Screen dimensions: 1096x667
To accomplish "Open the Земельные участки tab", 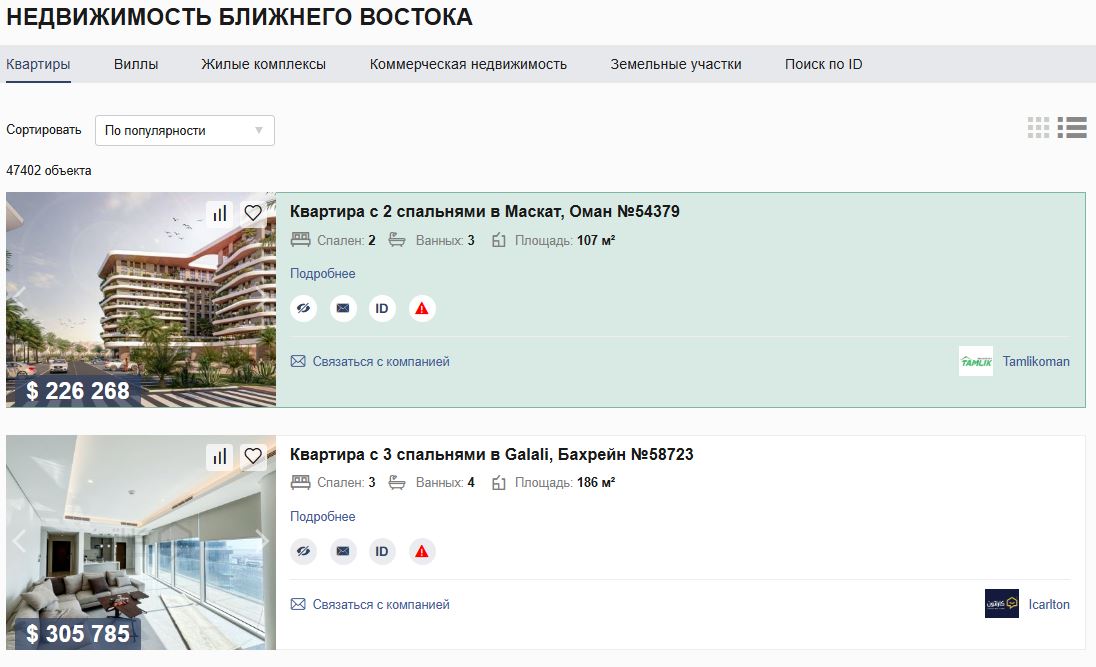I will pyautogui.click(x=676, y=64).
